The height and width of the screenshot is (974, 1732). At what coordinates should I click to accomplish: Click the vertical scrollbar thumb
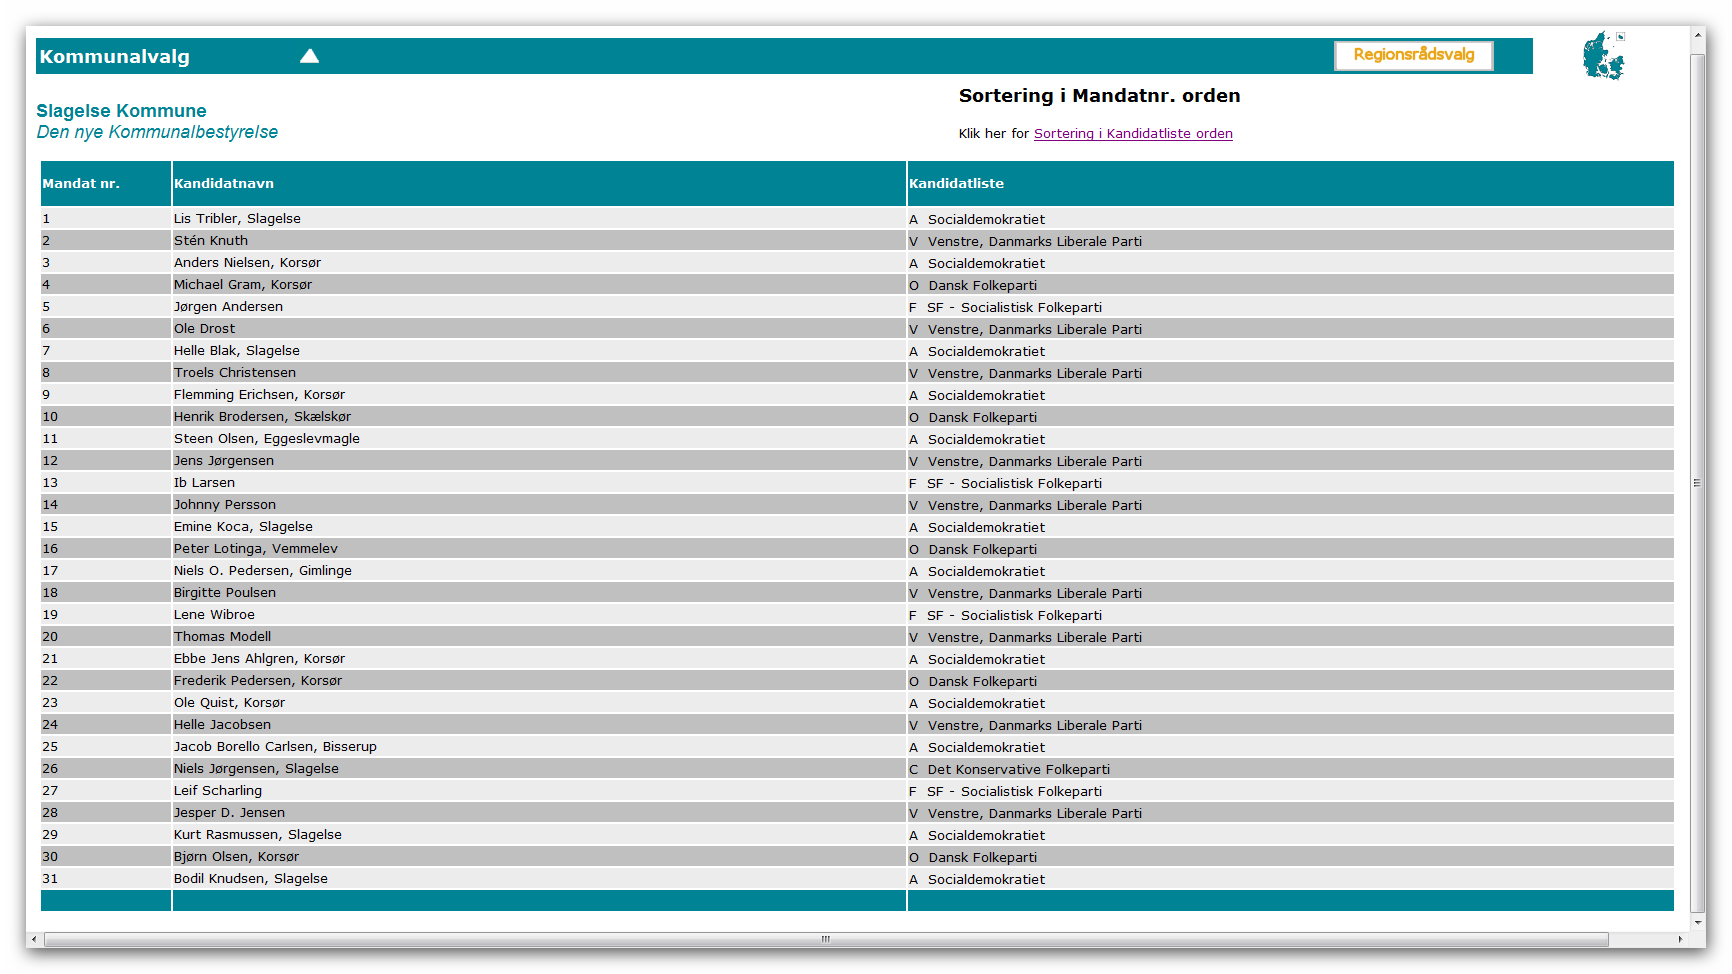click(1697, 482)
